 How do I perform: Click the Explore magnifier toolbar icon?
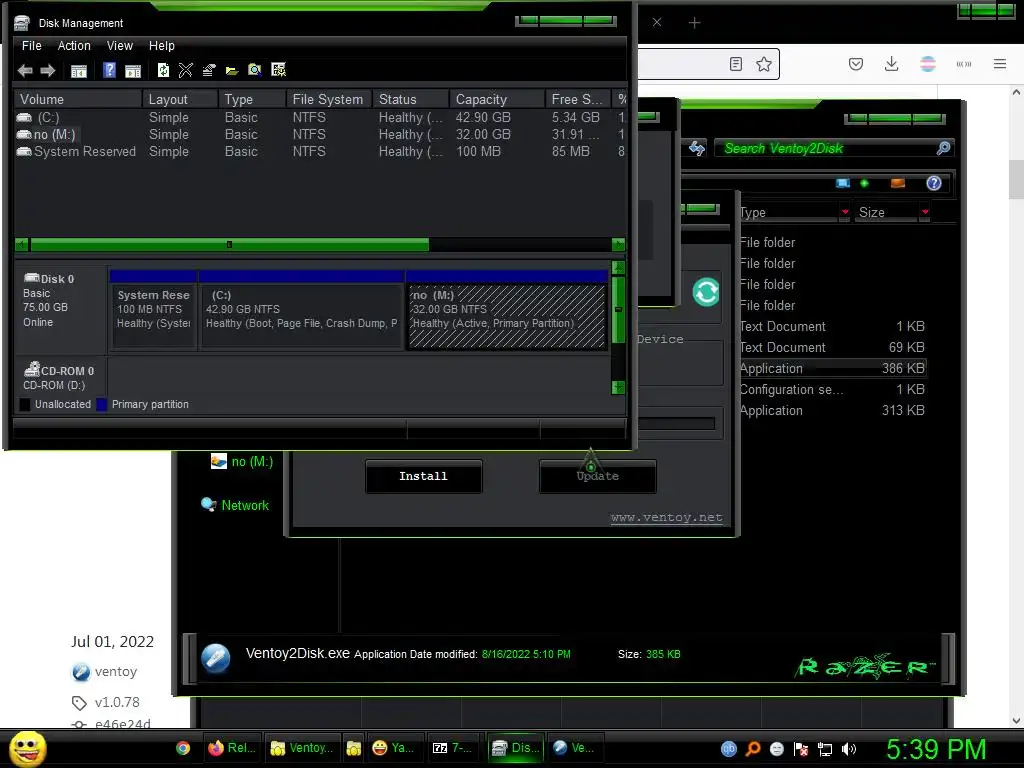[x=255, y=70]
